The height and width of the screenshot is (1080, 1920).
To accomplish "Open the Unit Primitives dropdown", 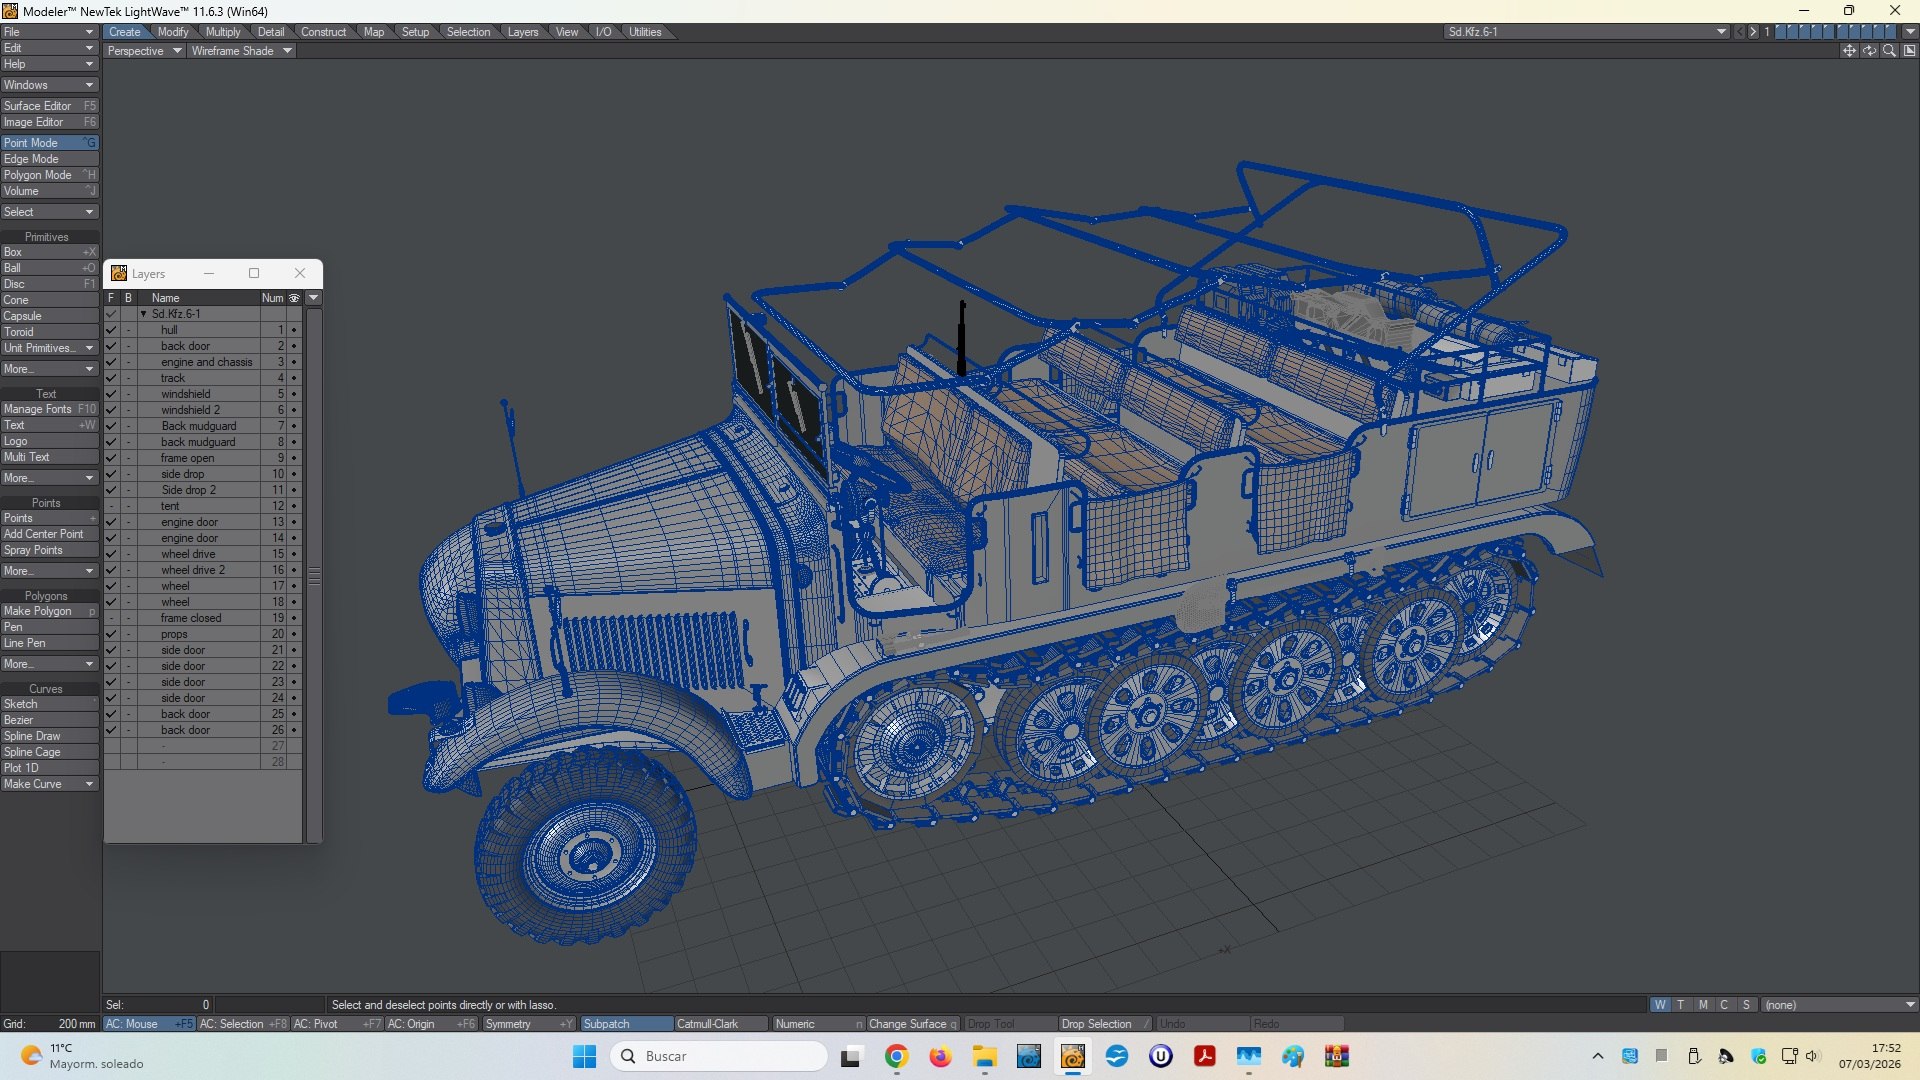I will tap(49, 348).
